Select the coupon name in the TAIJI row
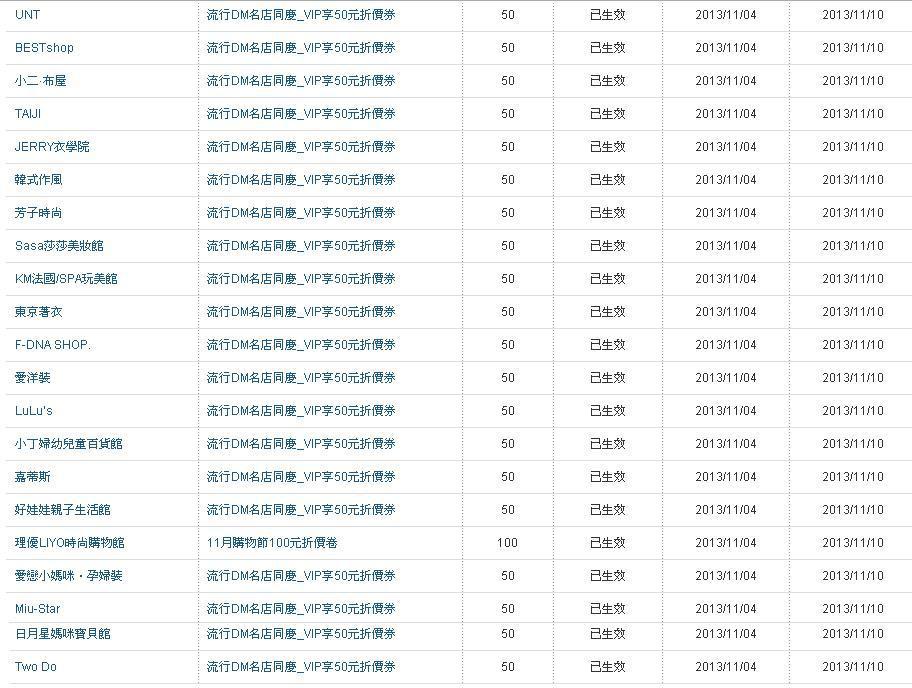Viewport: 912px width, 688px height. pos(301,113)
